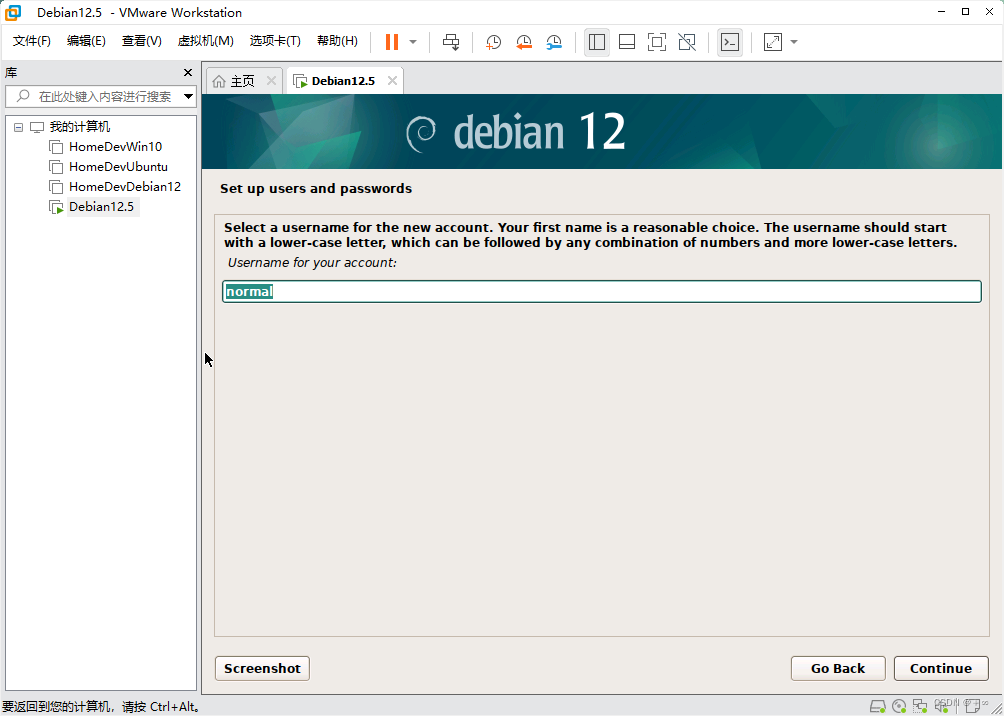The image size is (1004, 716).
Task: Toggle the thumbnail bar view
Action: click(x=627, y=41)
